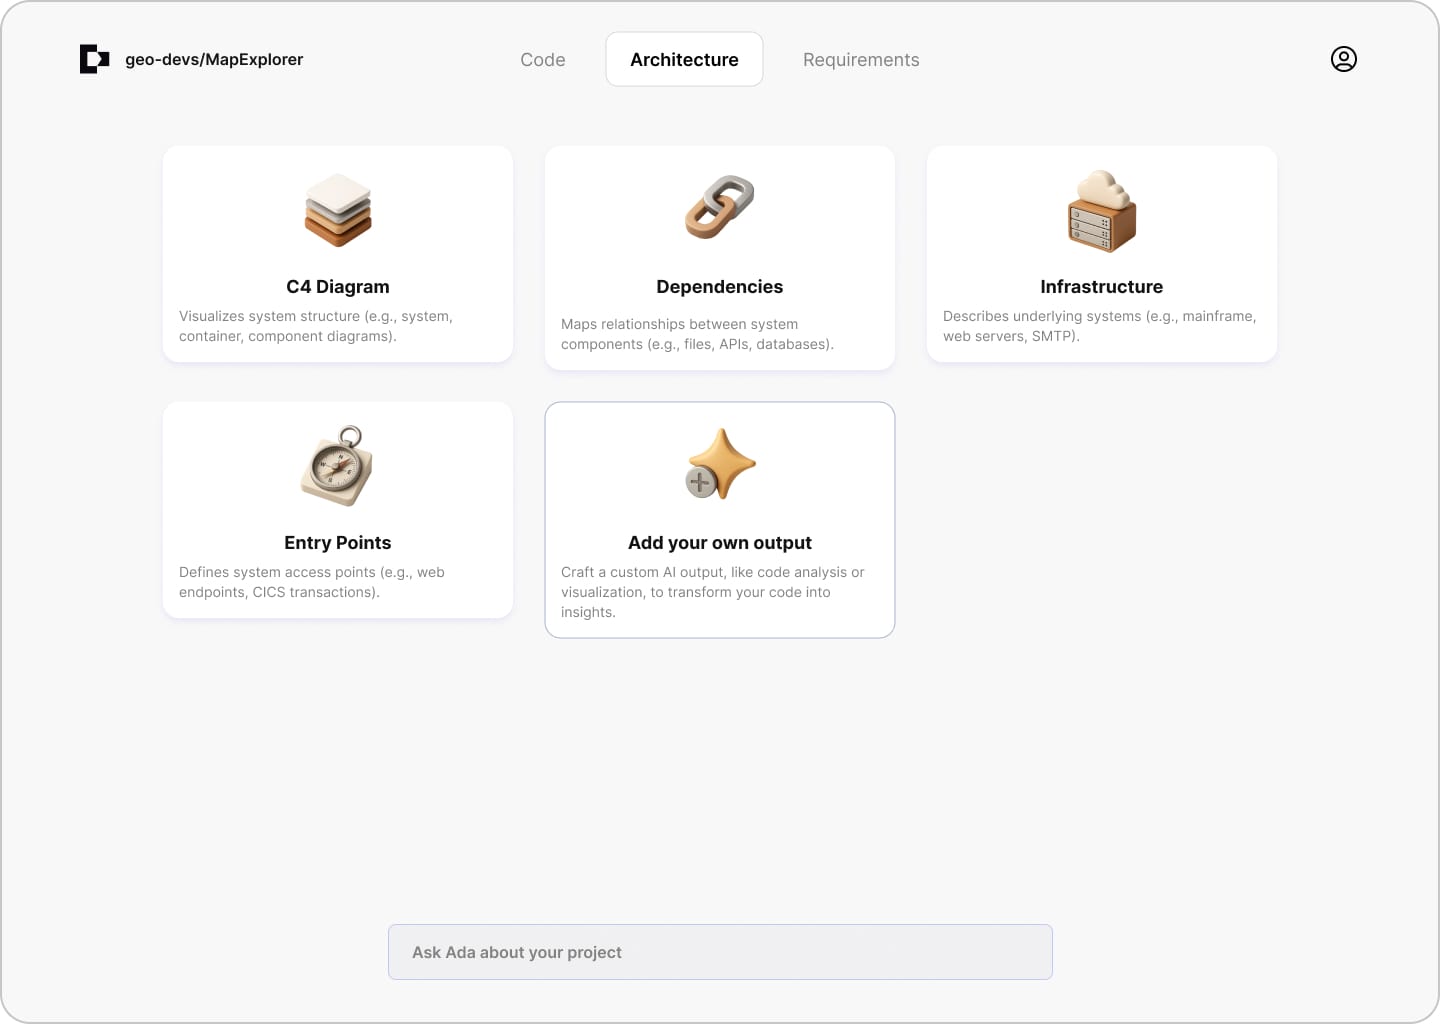Image resolution: width=1440 pixels, height=1024 pixels.
Task: Open the Requirements tab
Action: click(861, 60)
